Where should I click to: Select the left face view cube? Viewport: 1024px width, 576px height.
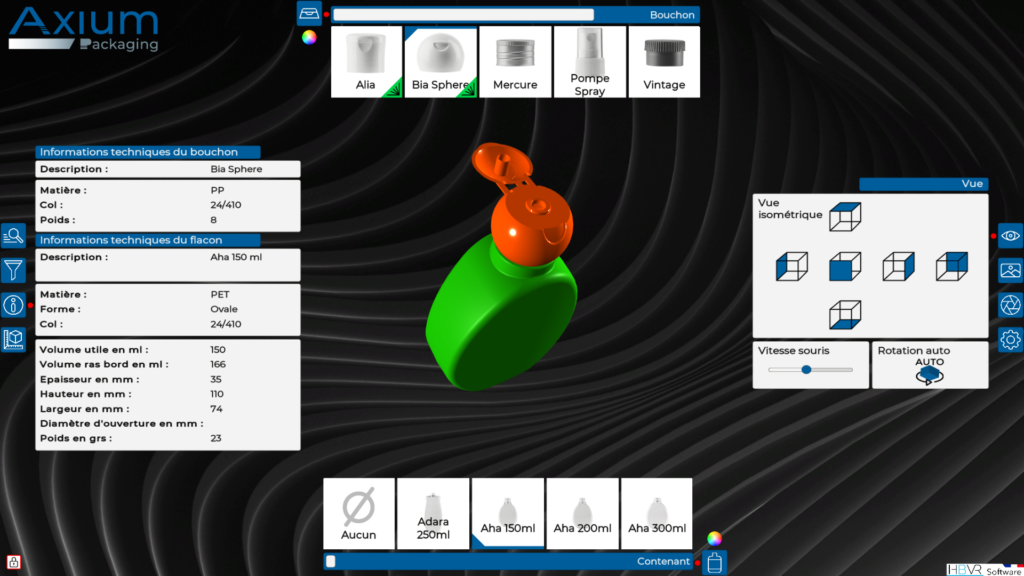tap(792, 266)
